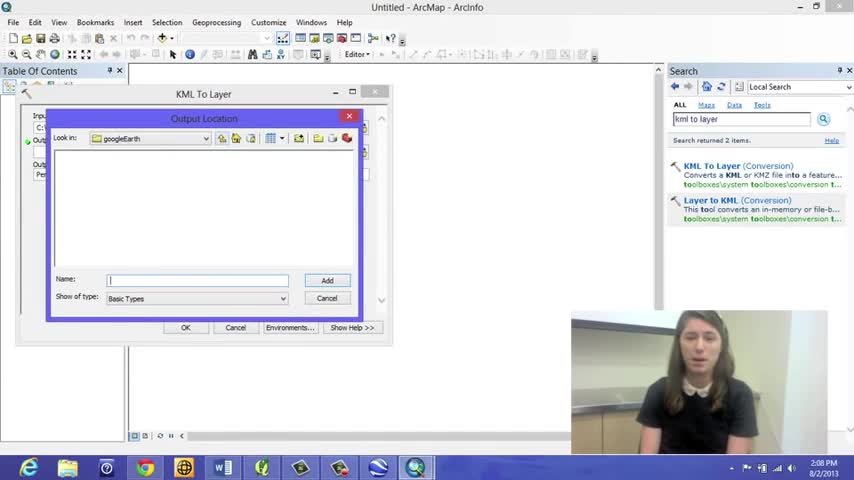
Task: Open the Find binoculars tool
Action: pos(252,54)
